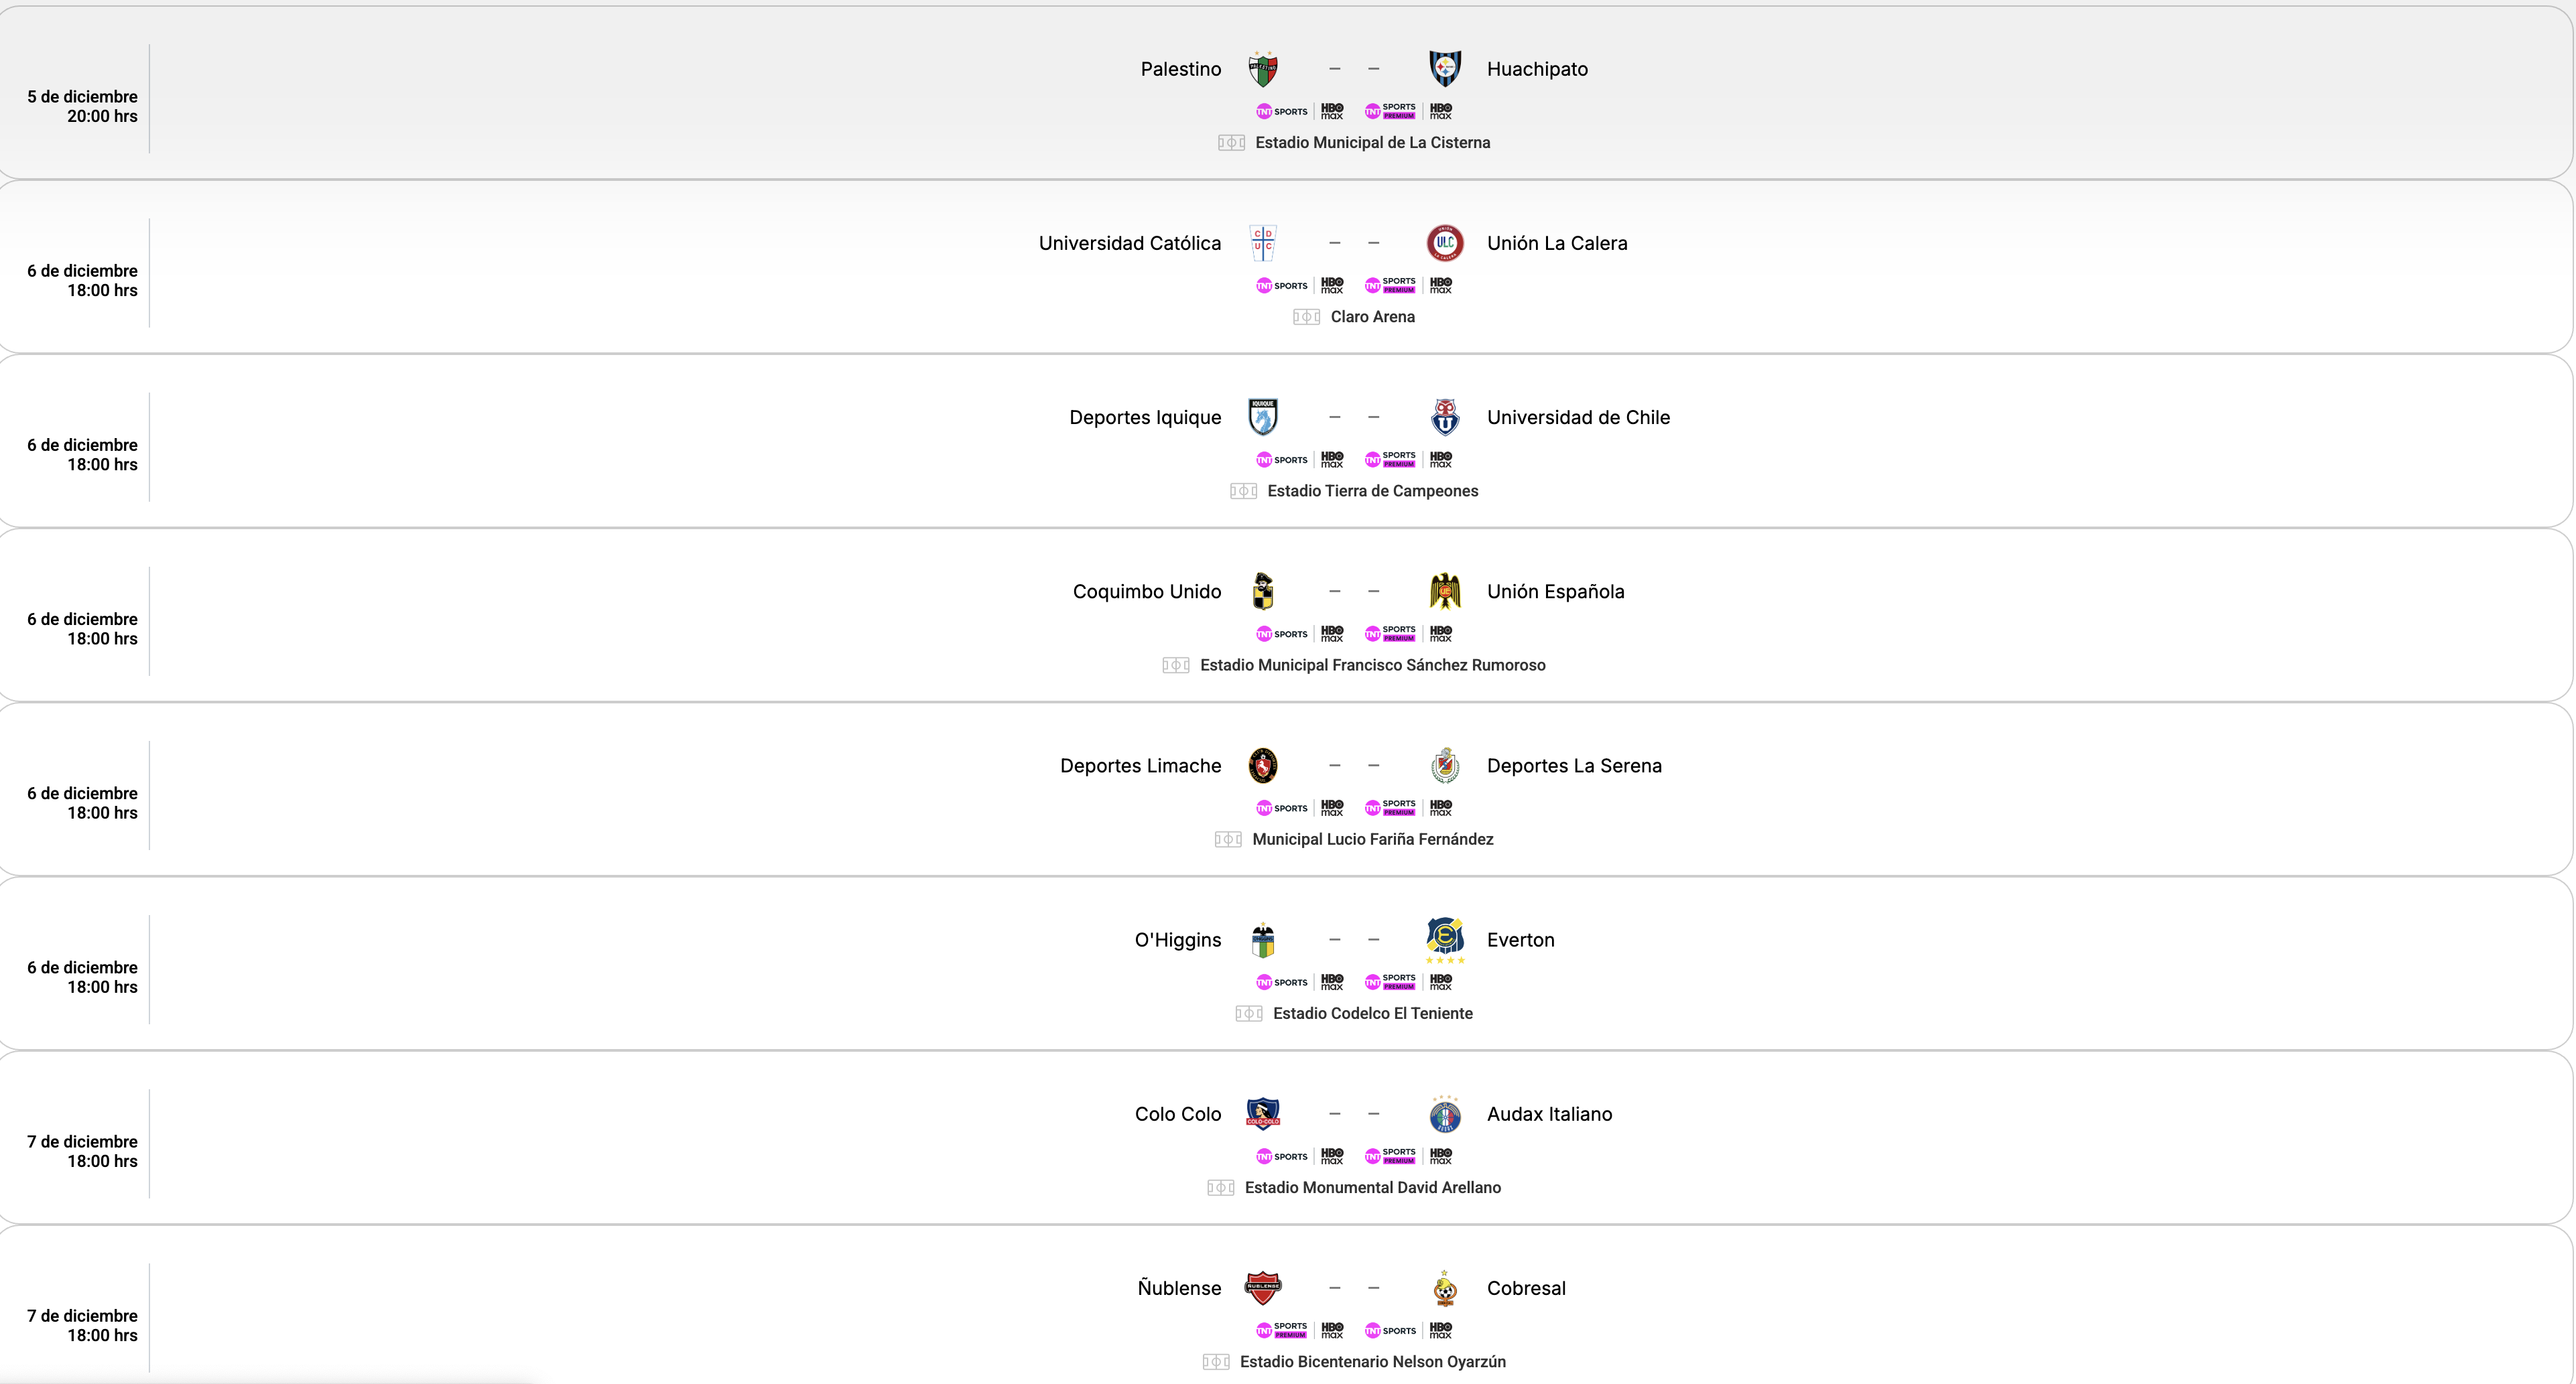Click the Huachipato team crest

1445,69
